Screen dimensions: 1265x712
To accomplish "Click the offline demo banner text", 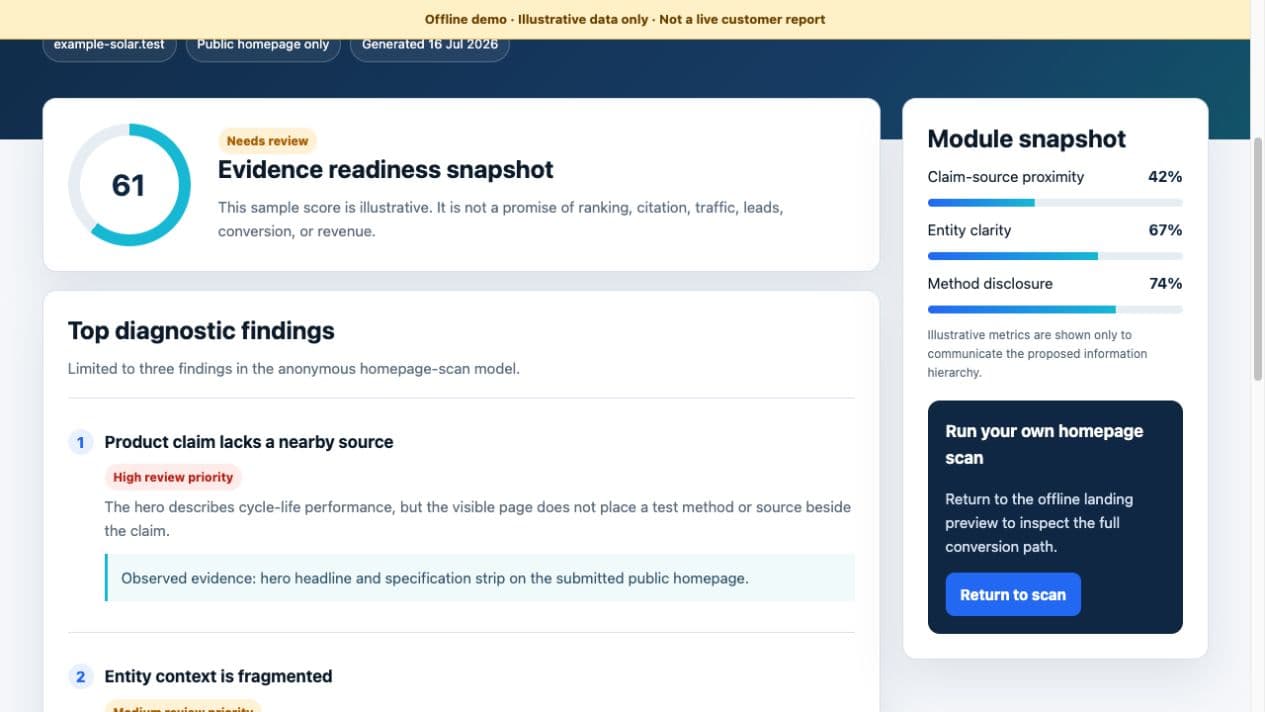I will click(625, 19).
